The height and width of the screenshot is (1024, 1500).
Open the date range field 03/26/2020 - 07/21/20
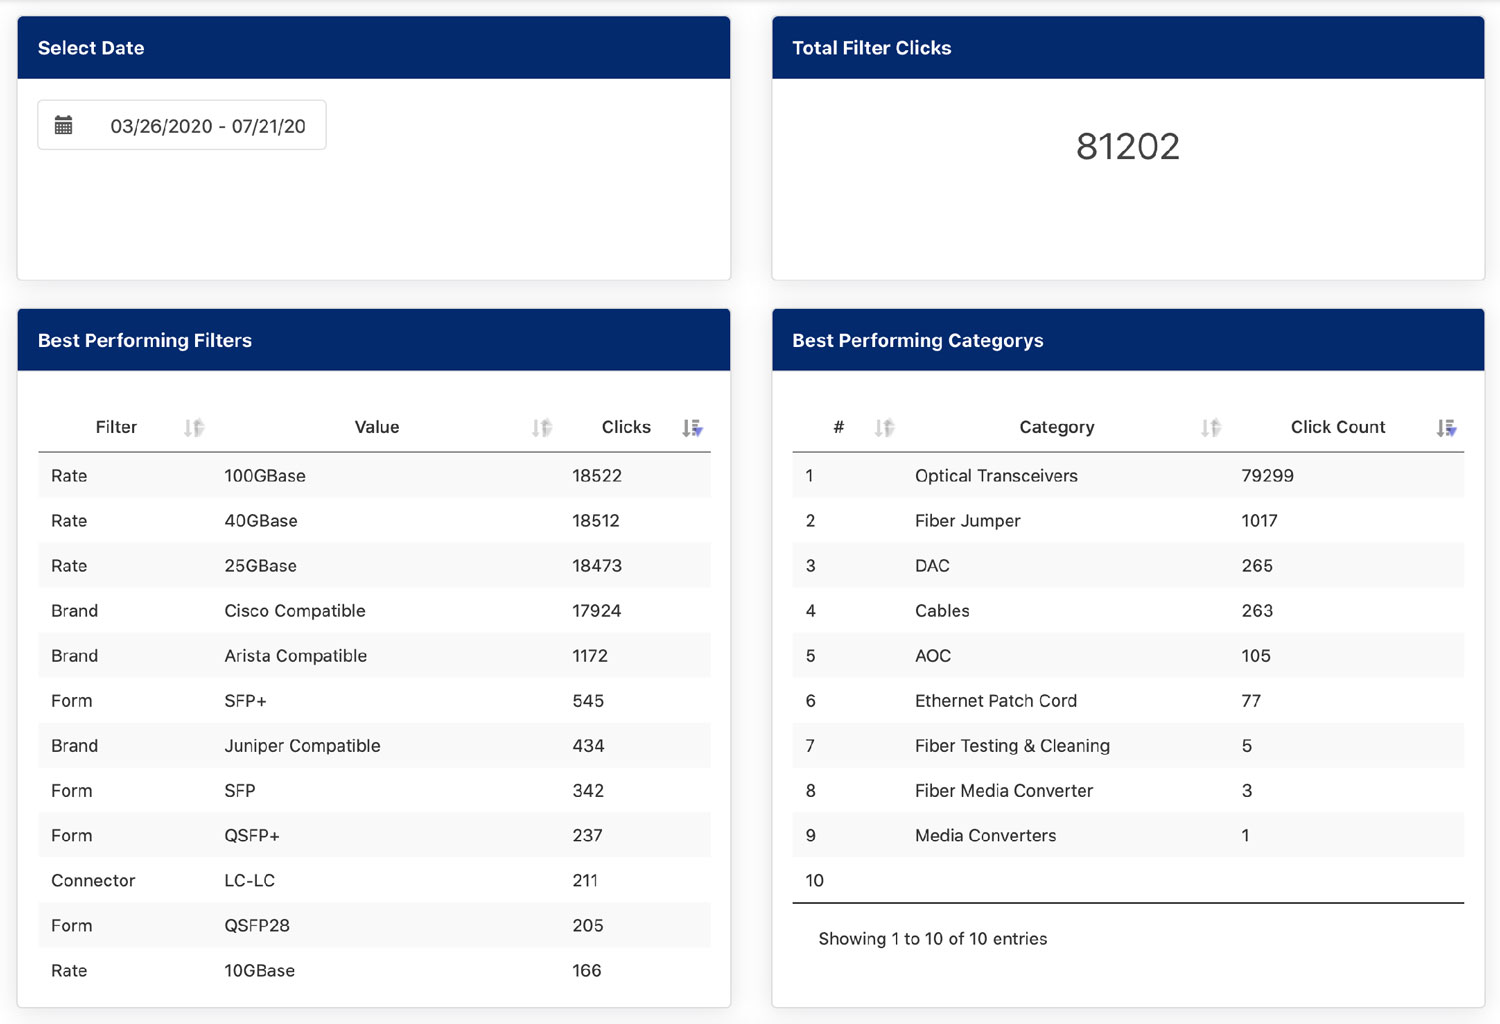182,125
